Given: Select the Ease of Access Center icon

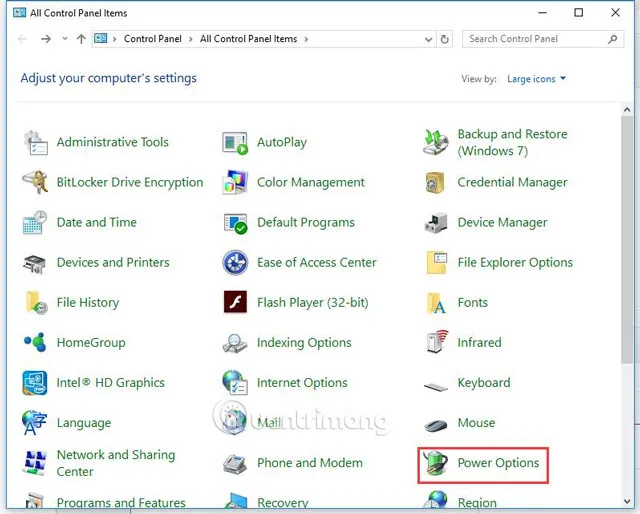Looking at the screenshot, I should tap(235, 263).
